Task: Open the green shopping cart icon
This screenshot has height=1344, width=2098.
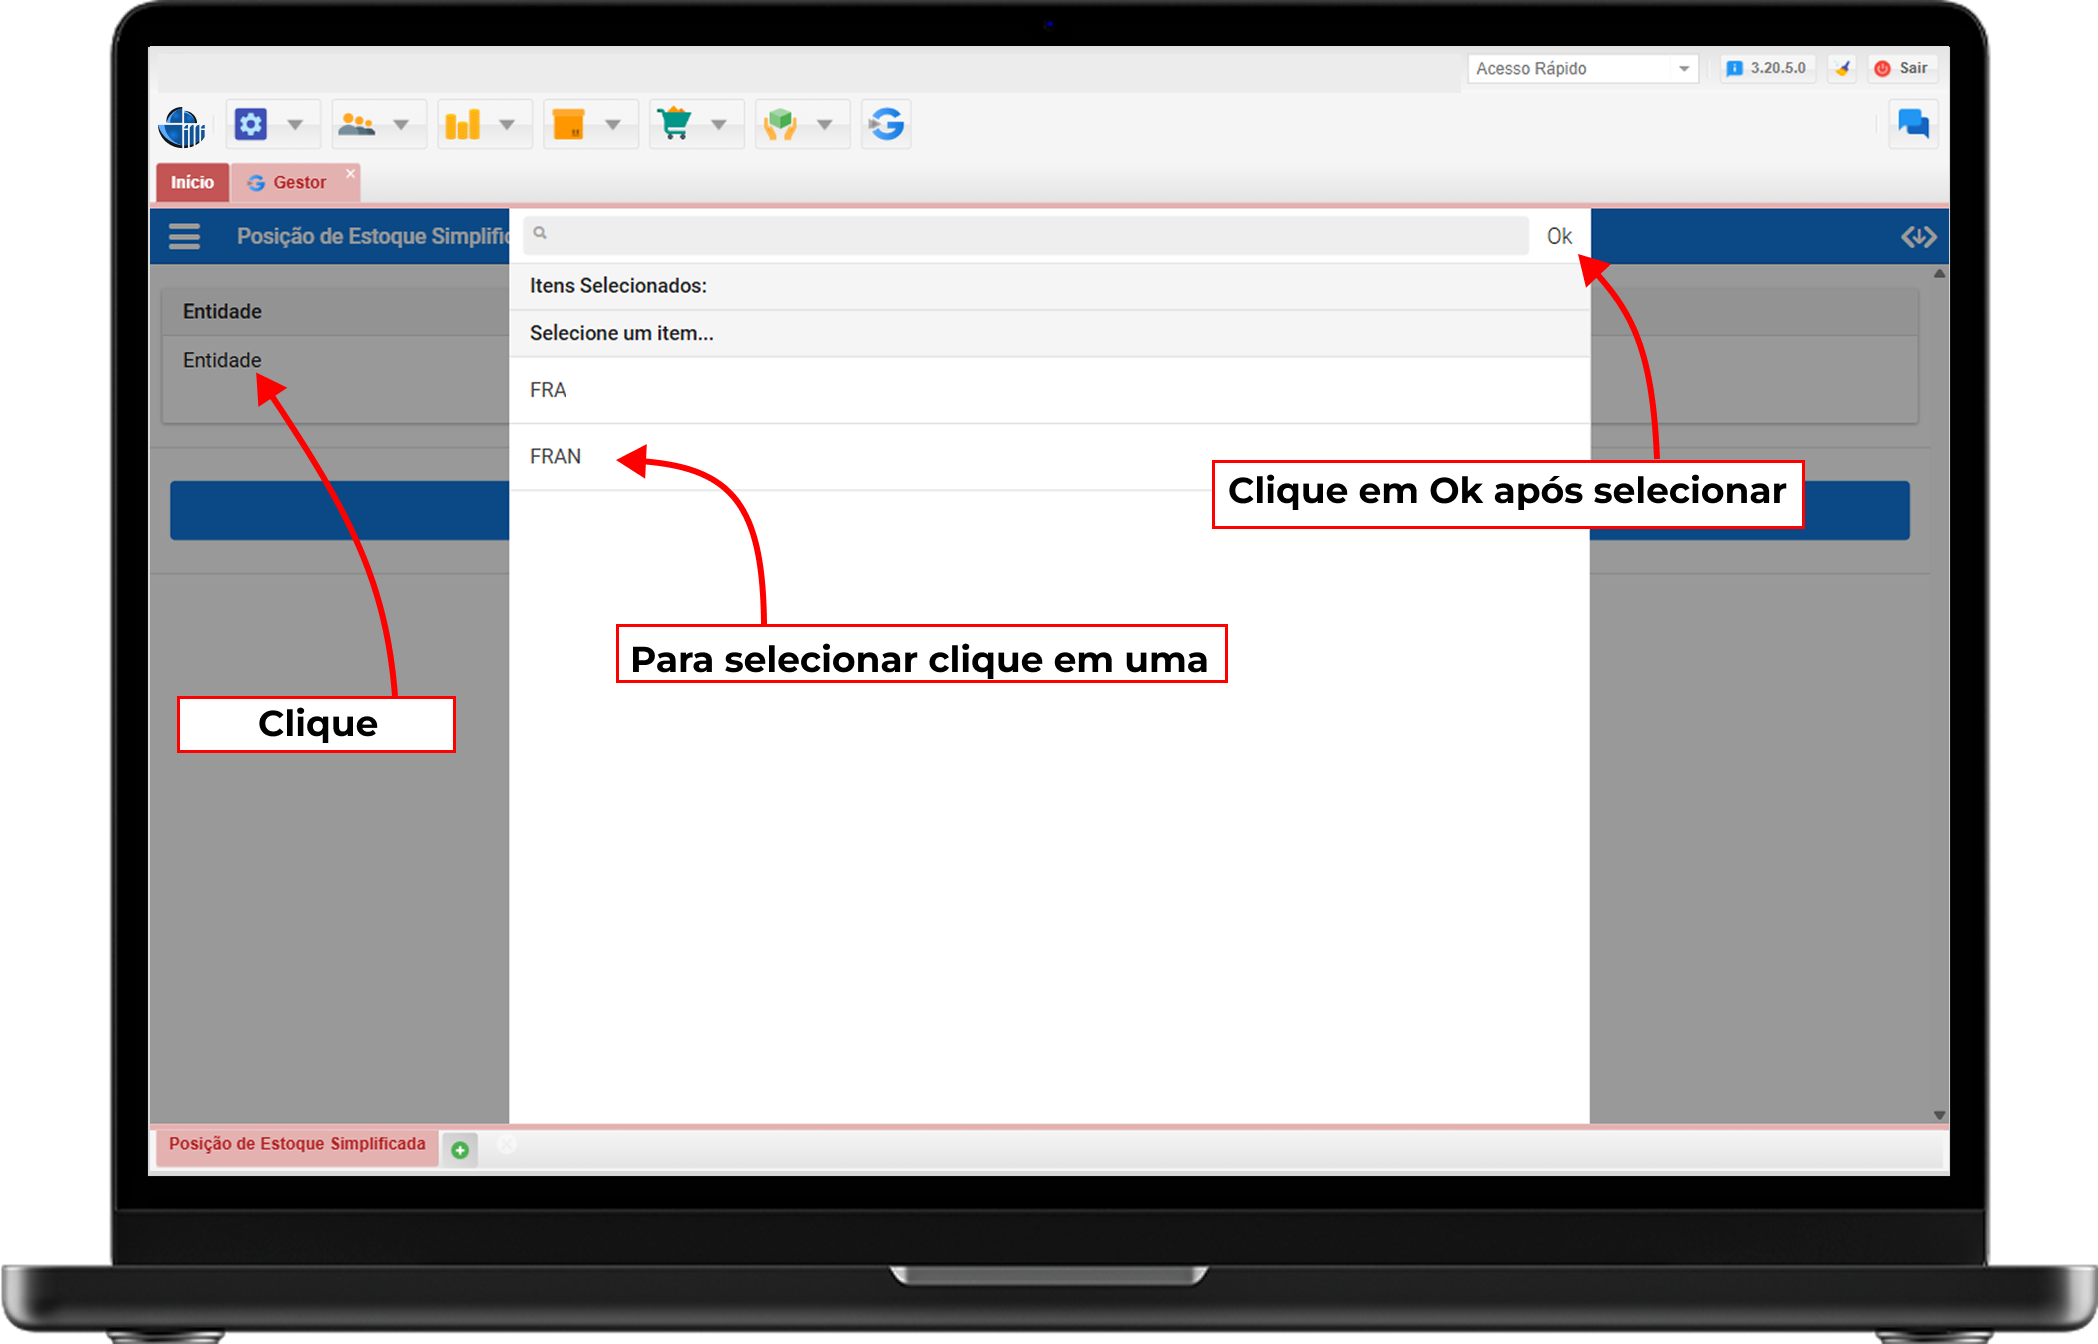Action: [675, 124]
